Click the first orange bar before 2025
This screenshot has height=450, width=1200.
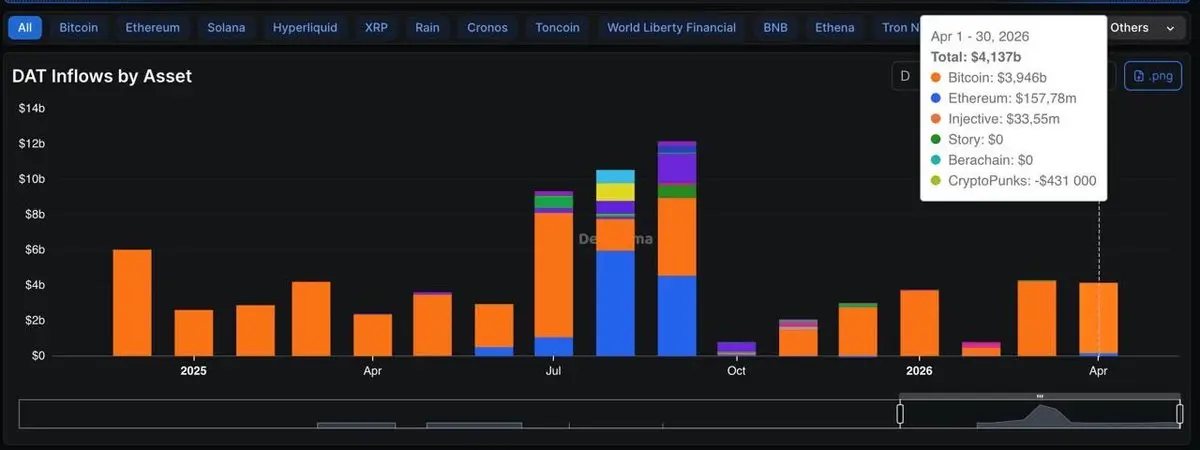[x=132, y=303]
